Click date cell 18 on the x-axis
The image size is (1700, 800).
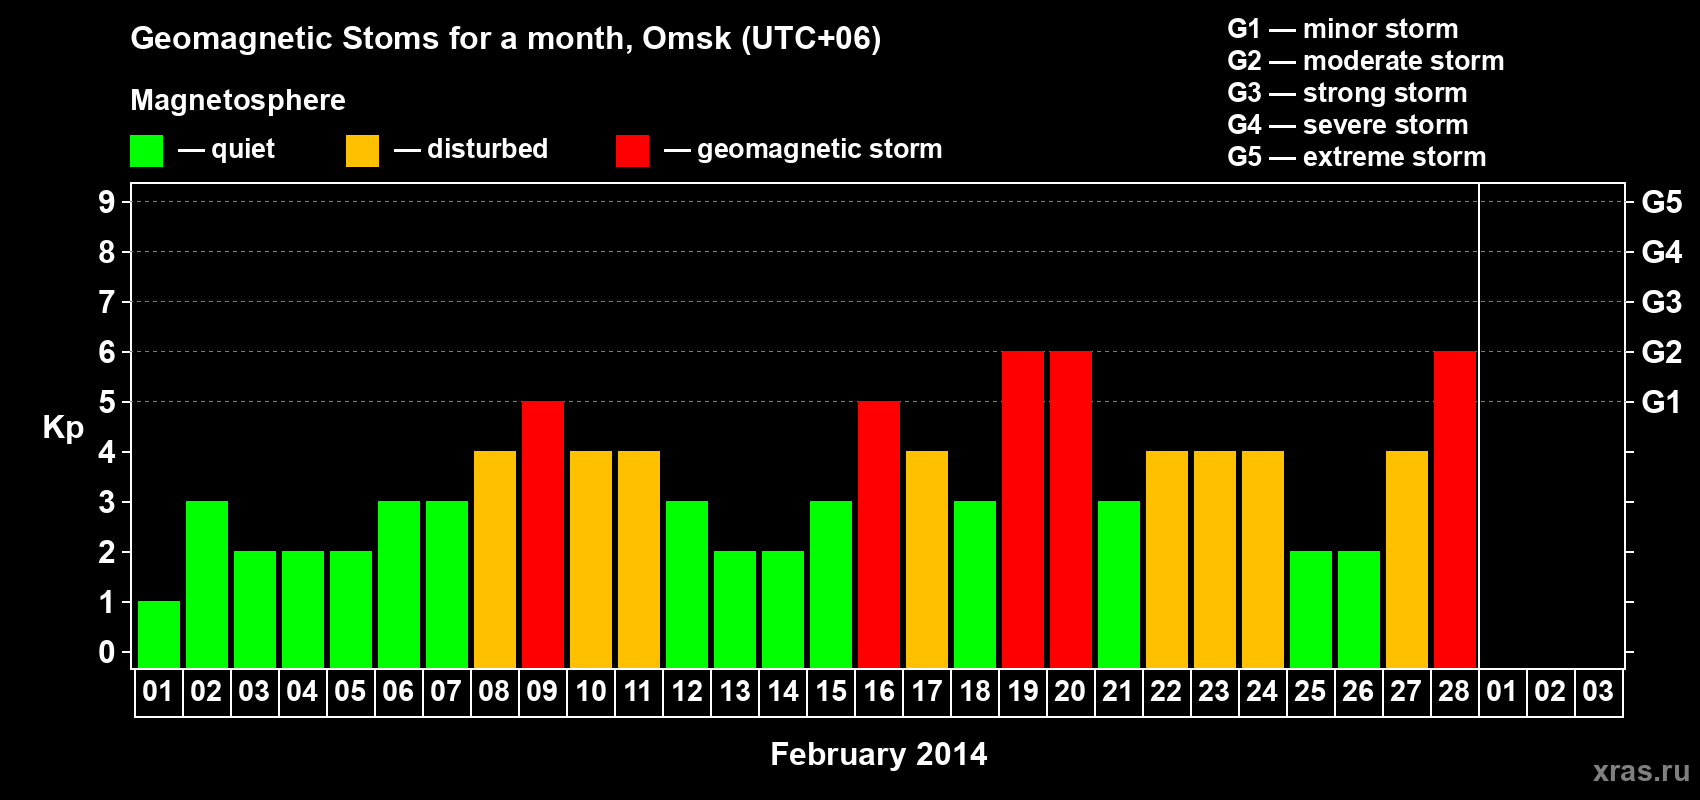tap(975, 692)
